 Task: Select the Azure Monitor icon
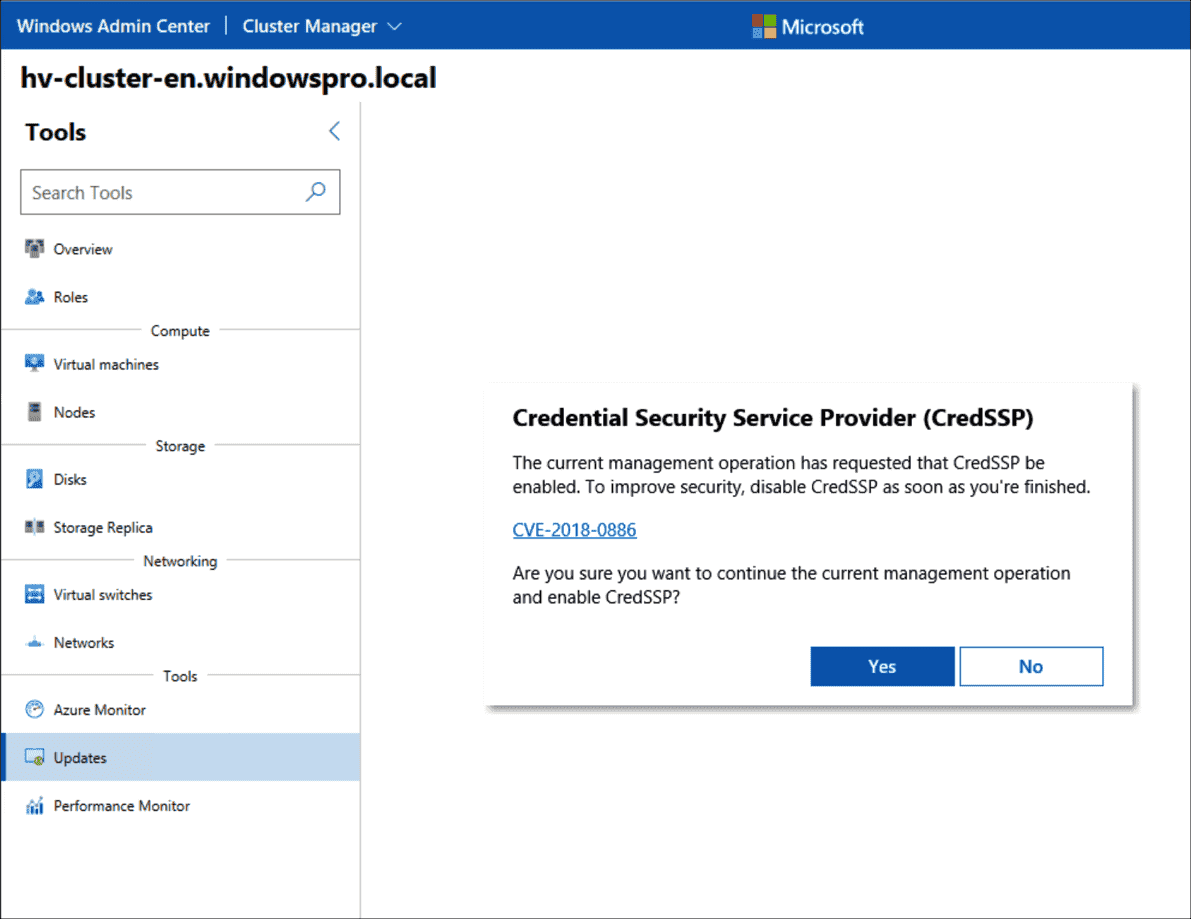point(35,709)
